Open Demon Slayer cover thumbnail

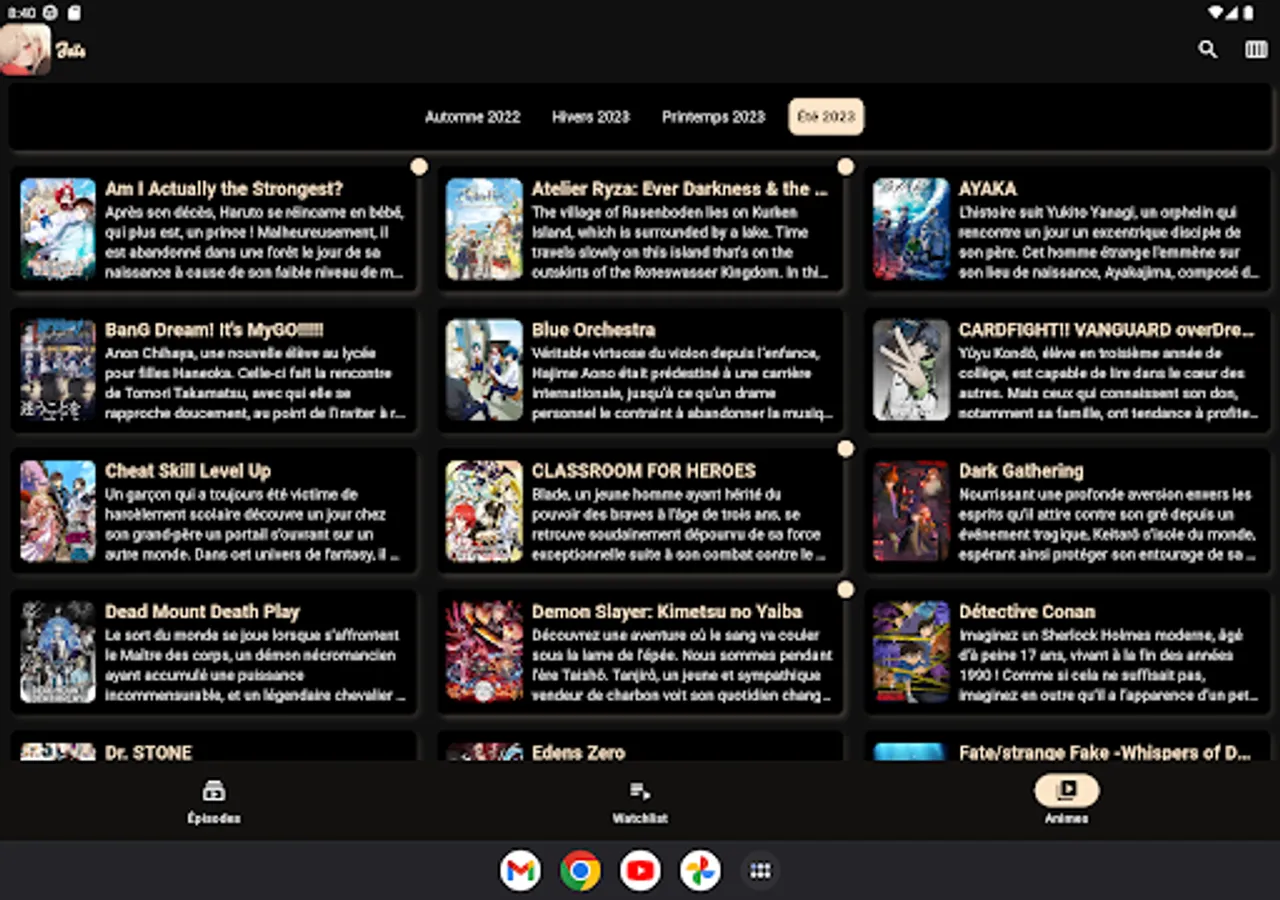pyautogui.click(x=484, y=652)
